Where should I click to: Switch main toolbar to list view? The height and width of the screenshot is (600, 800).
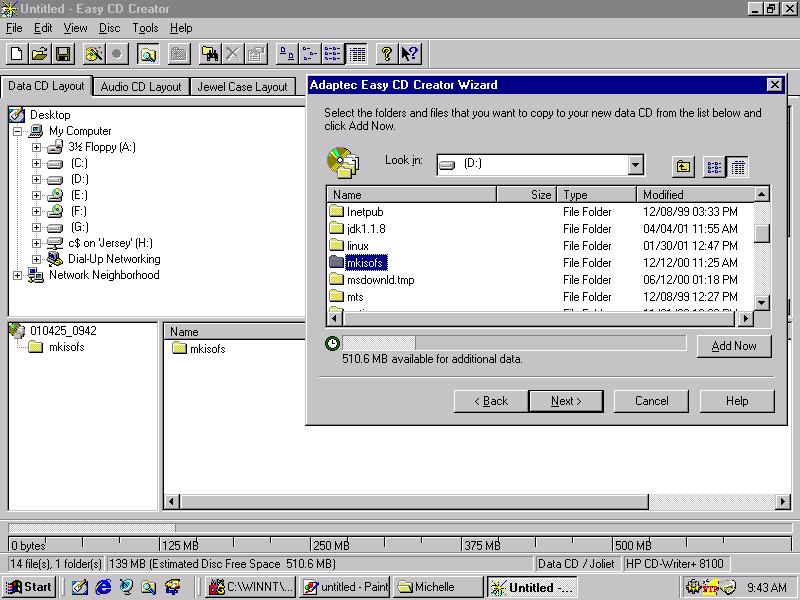coord(333,54)
